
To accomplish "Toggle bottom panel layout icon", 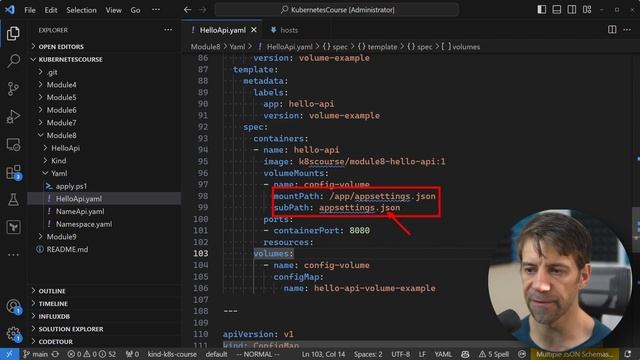I will 557,9.
